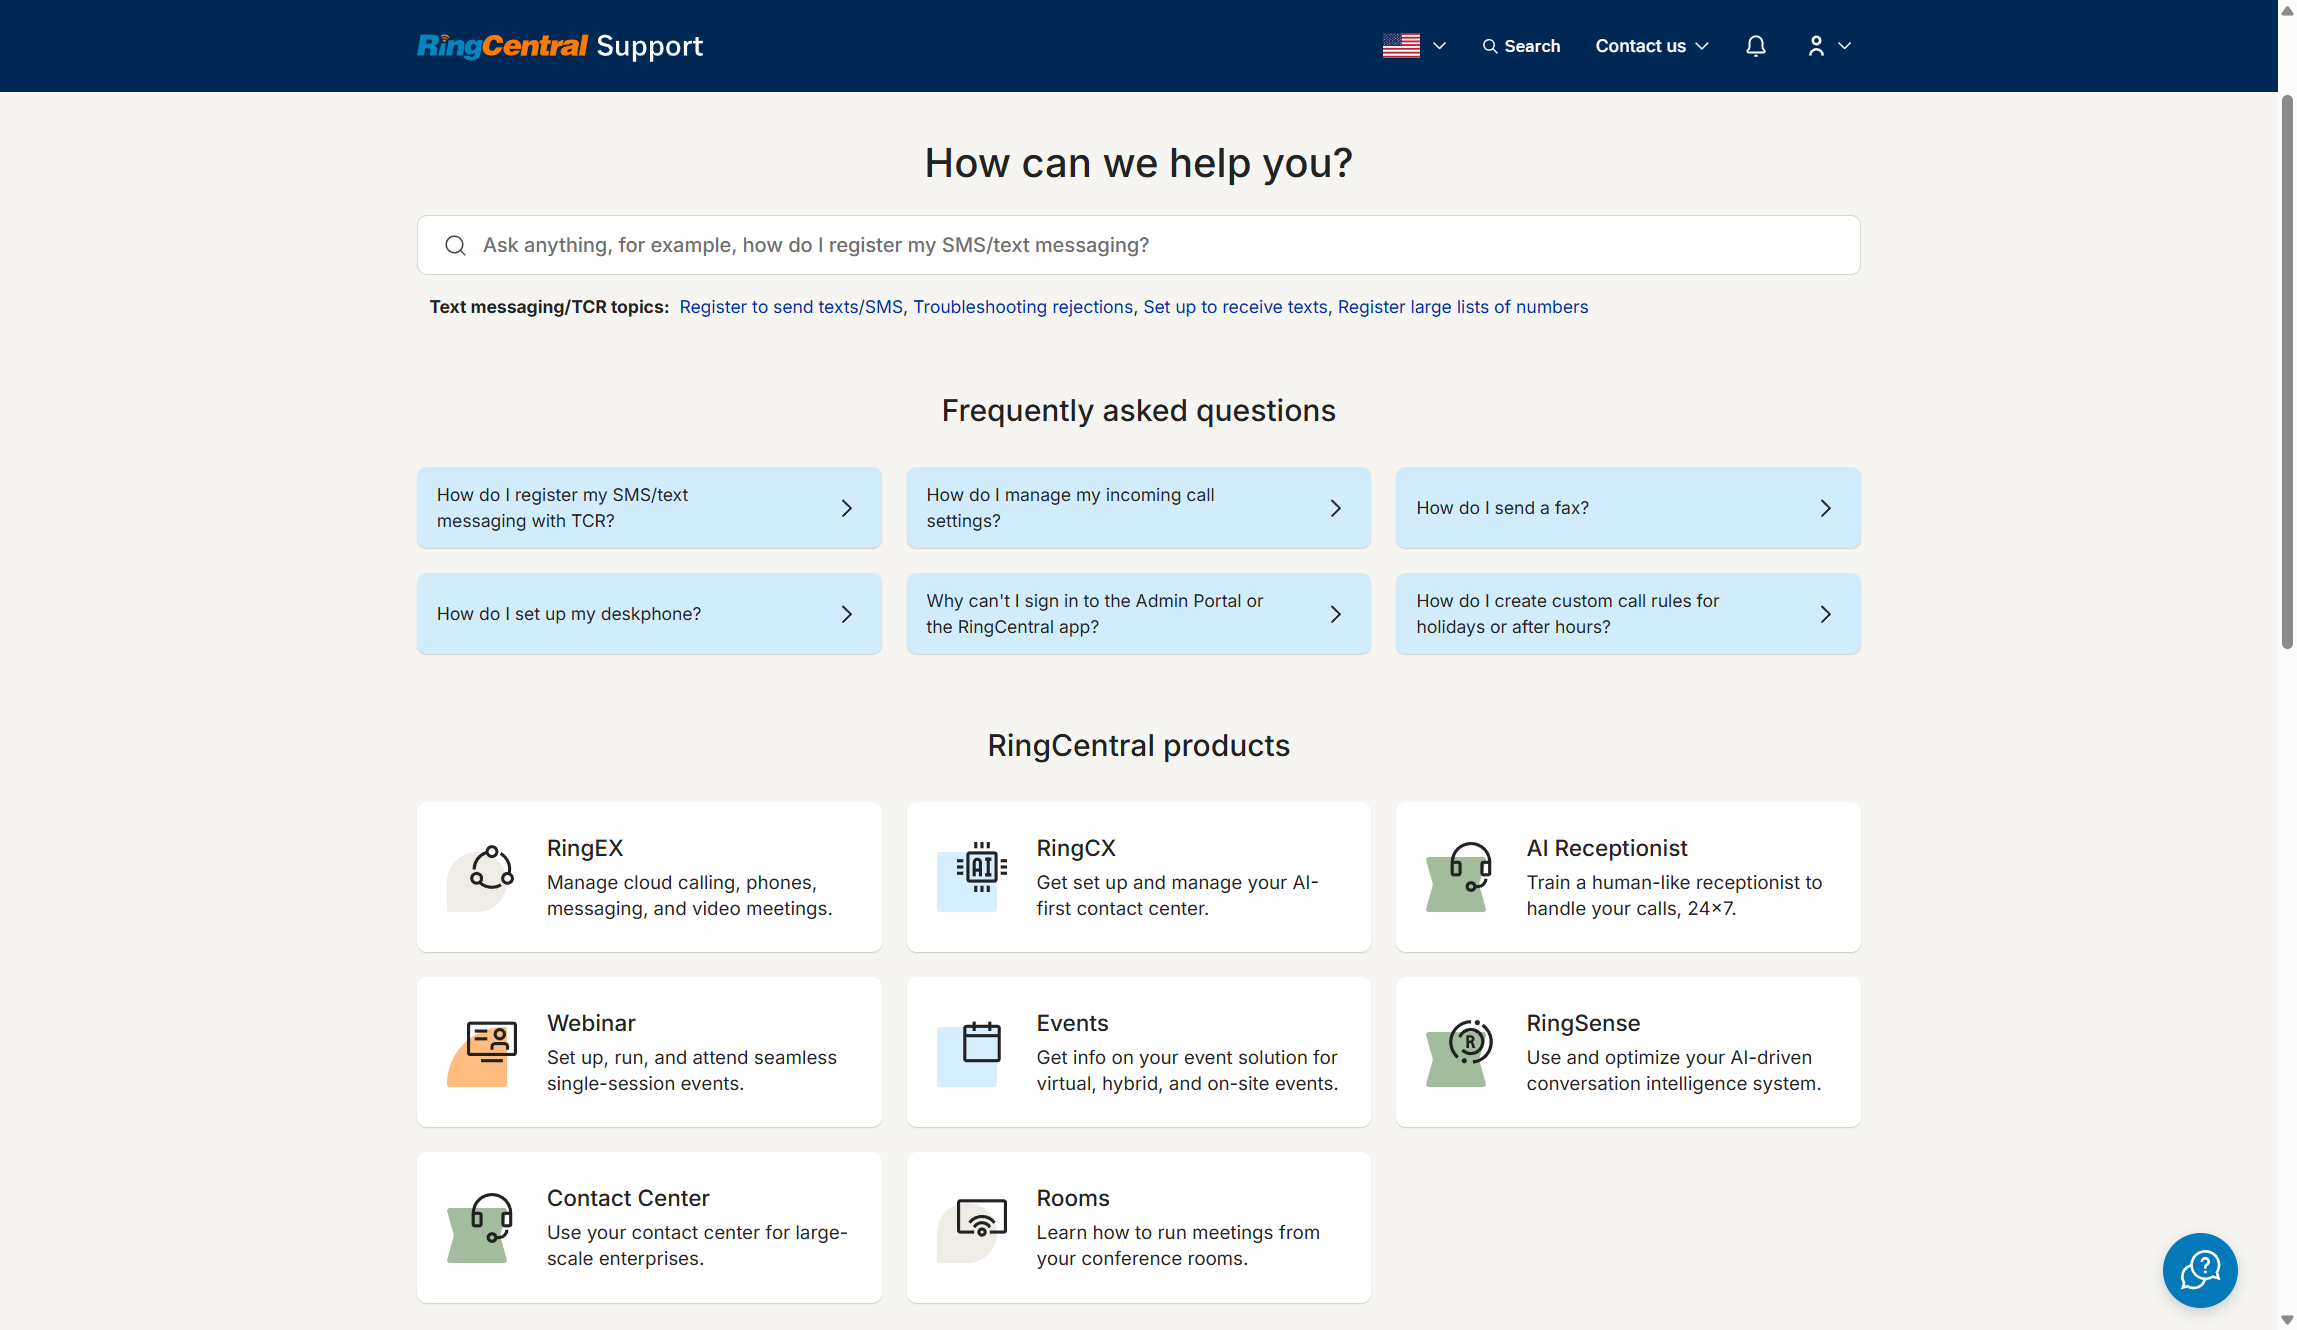Open Register large lists of numbers link

(x=1463, y=307)
